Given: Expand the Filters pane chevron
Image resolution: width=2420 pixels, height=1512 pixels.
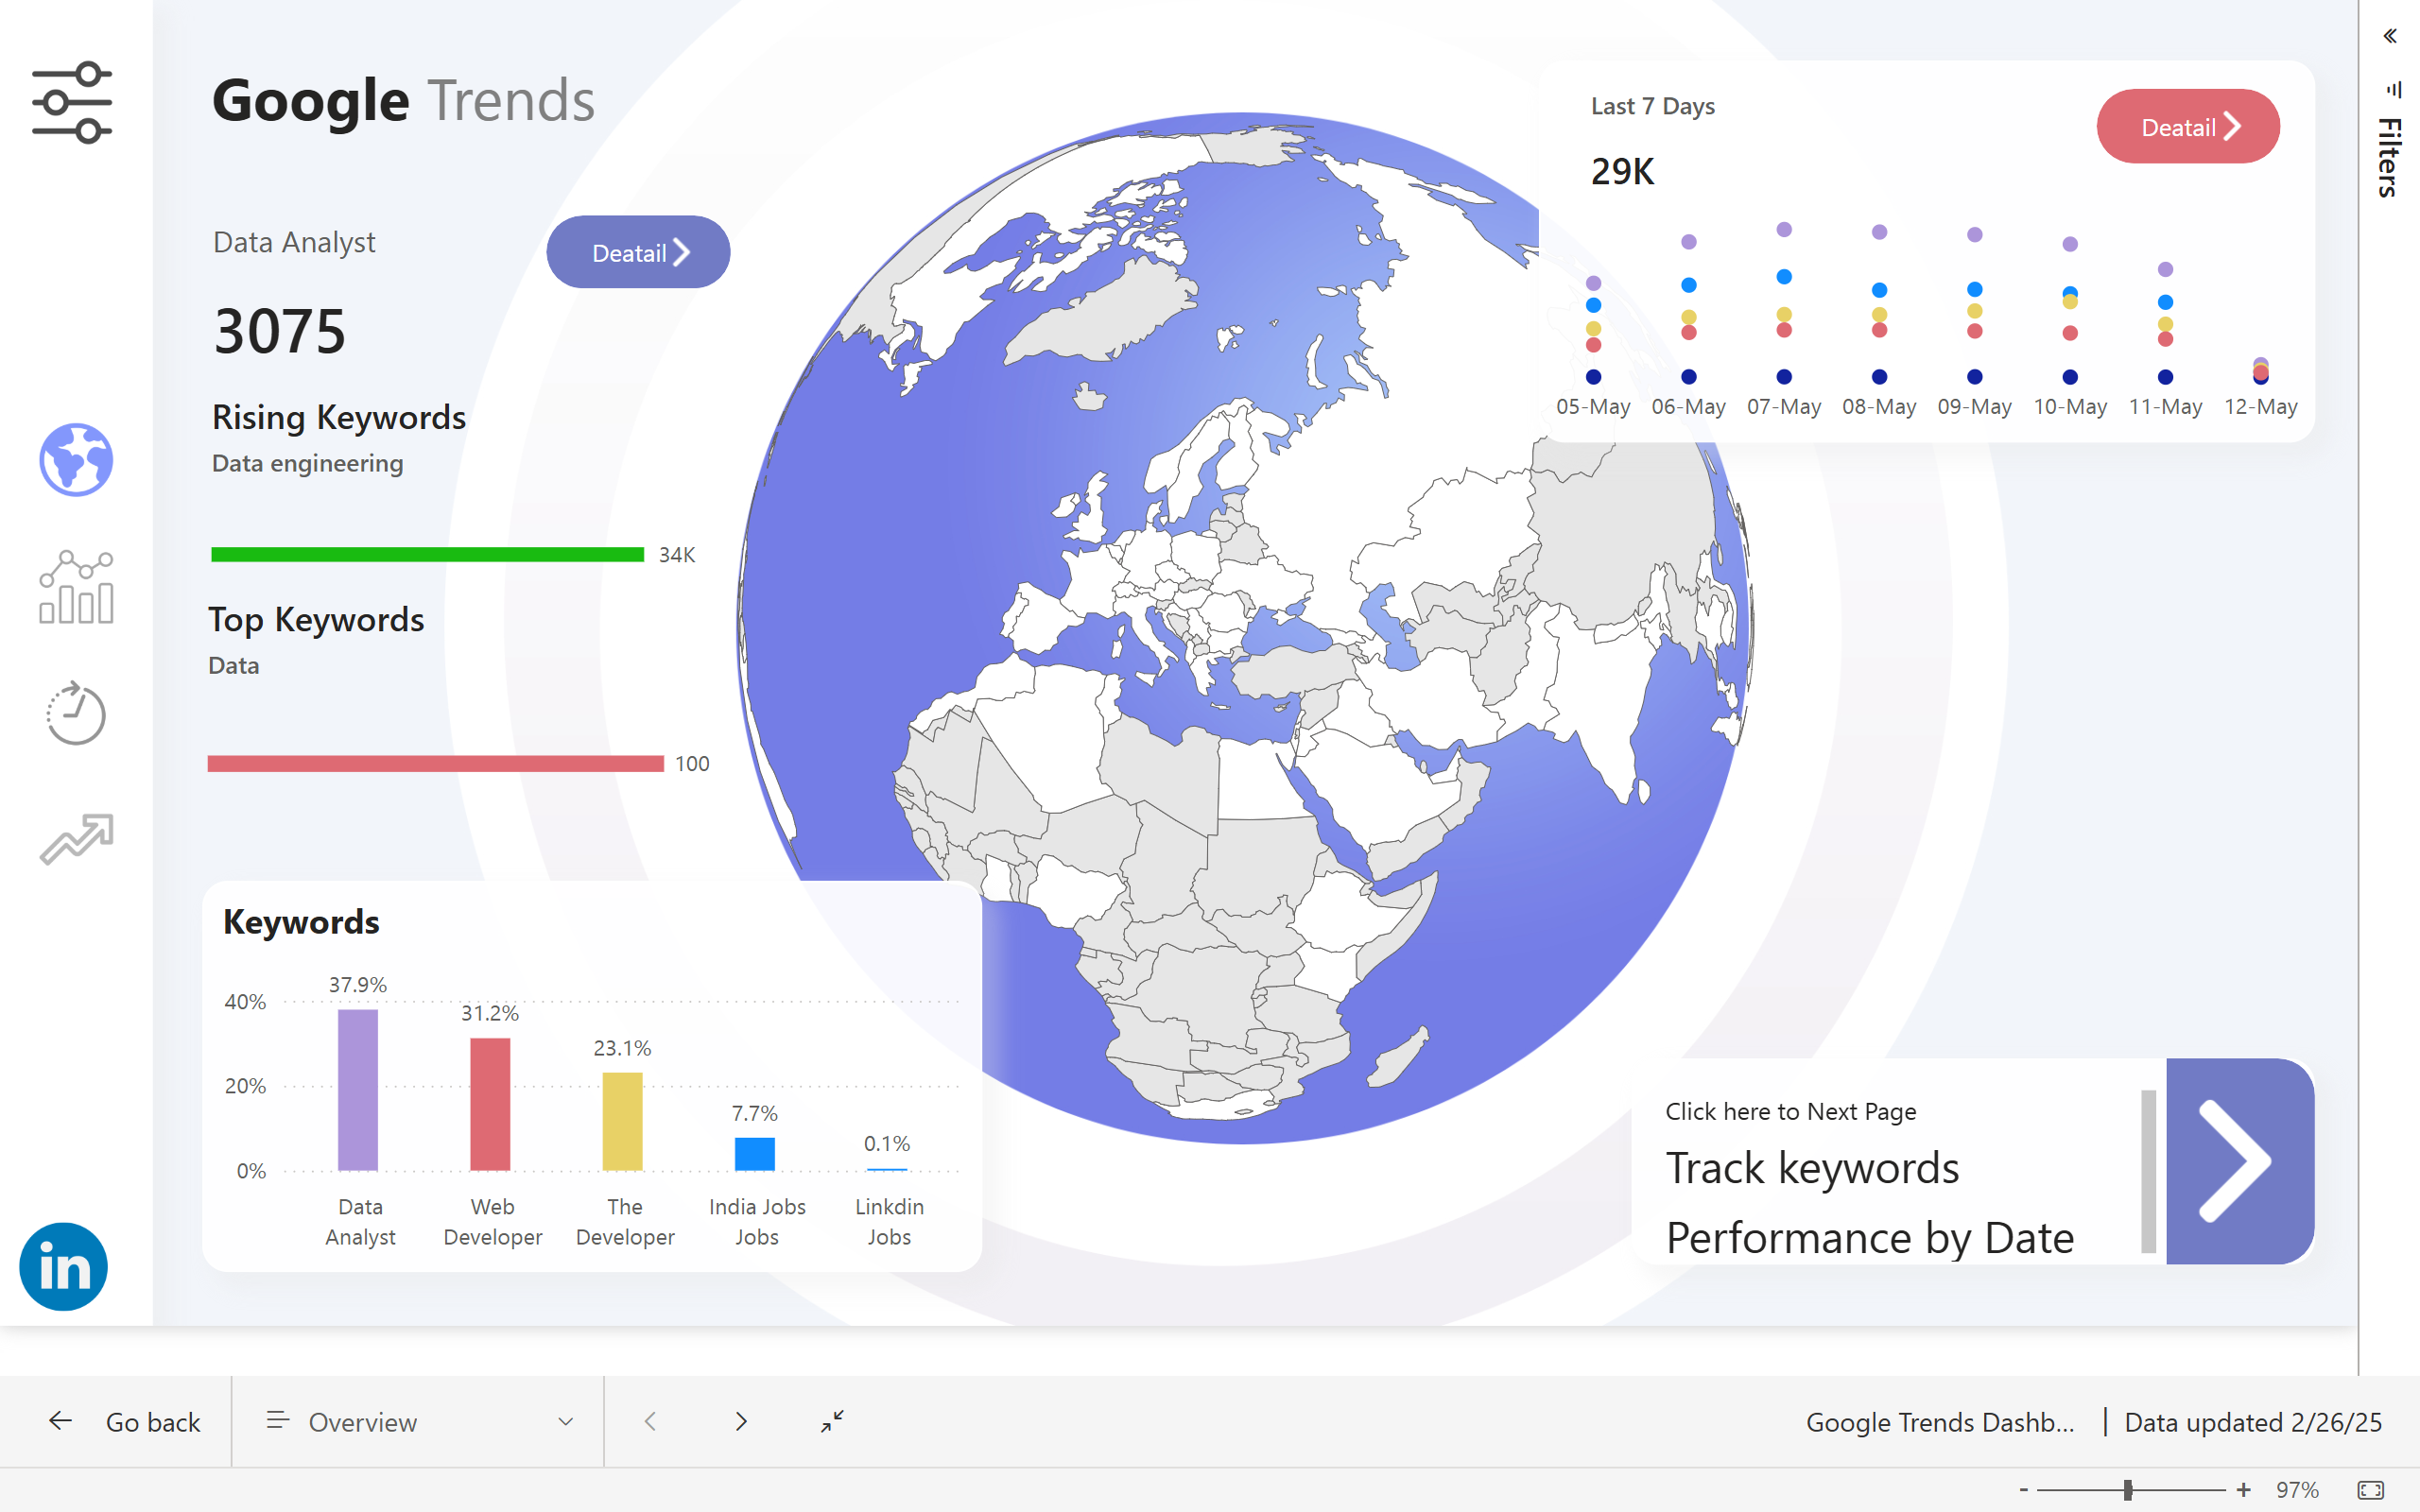Looking at the screenshot, I should pos(2389,37).
